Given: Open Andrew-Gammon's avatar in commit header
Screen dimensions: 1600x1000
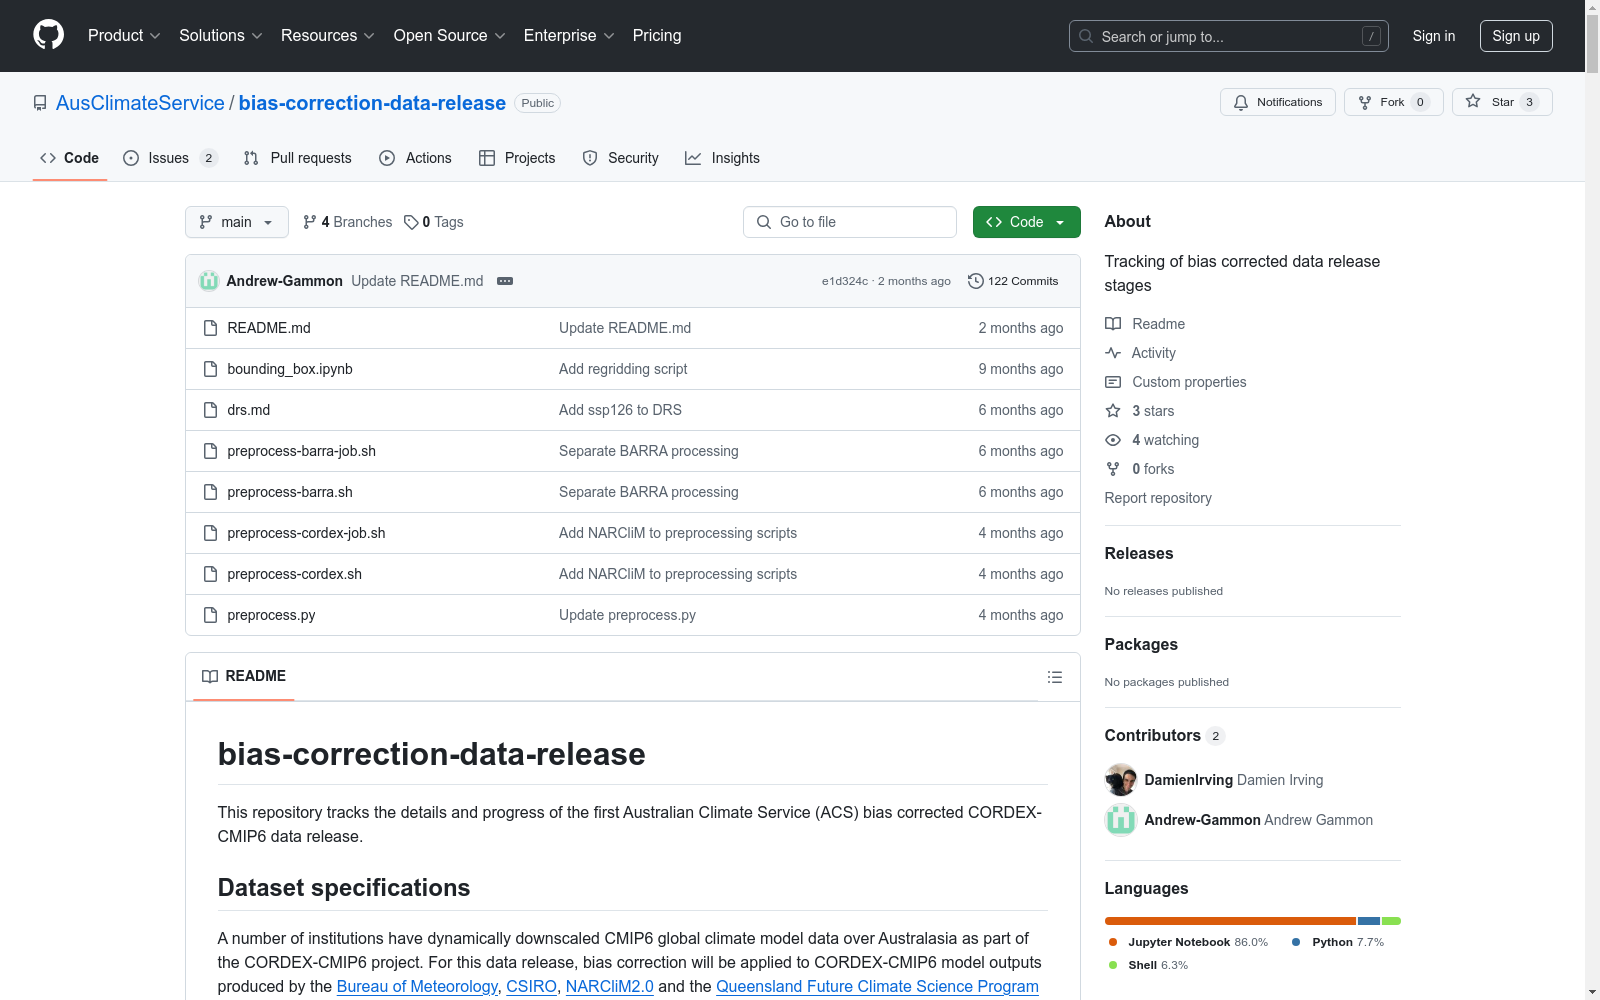Looking at the screenshot, I should pos(209,281).
